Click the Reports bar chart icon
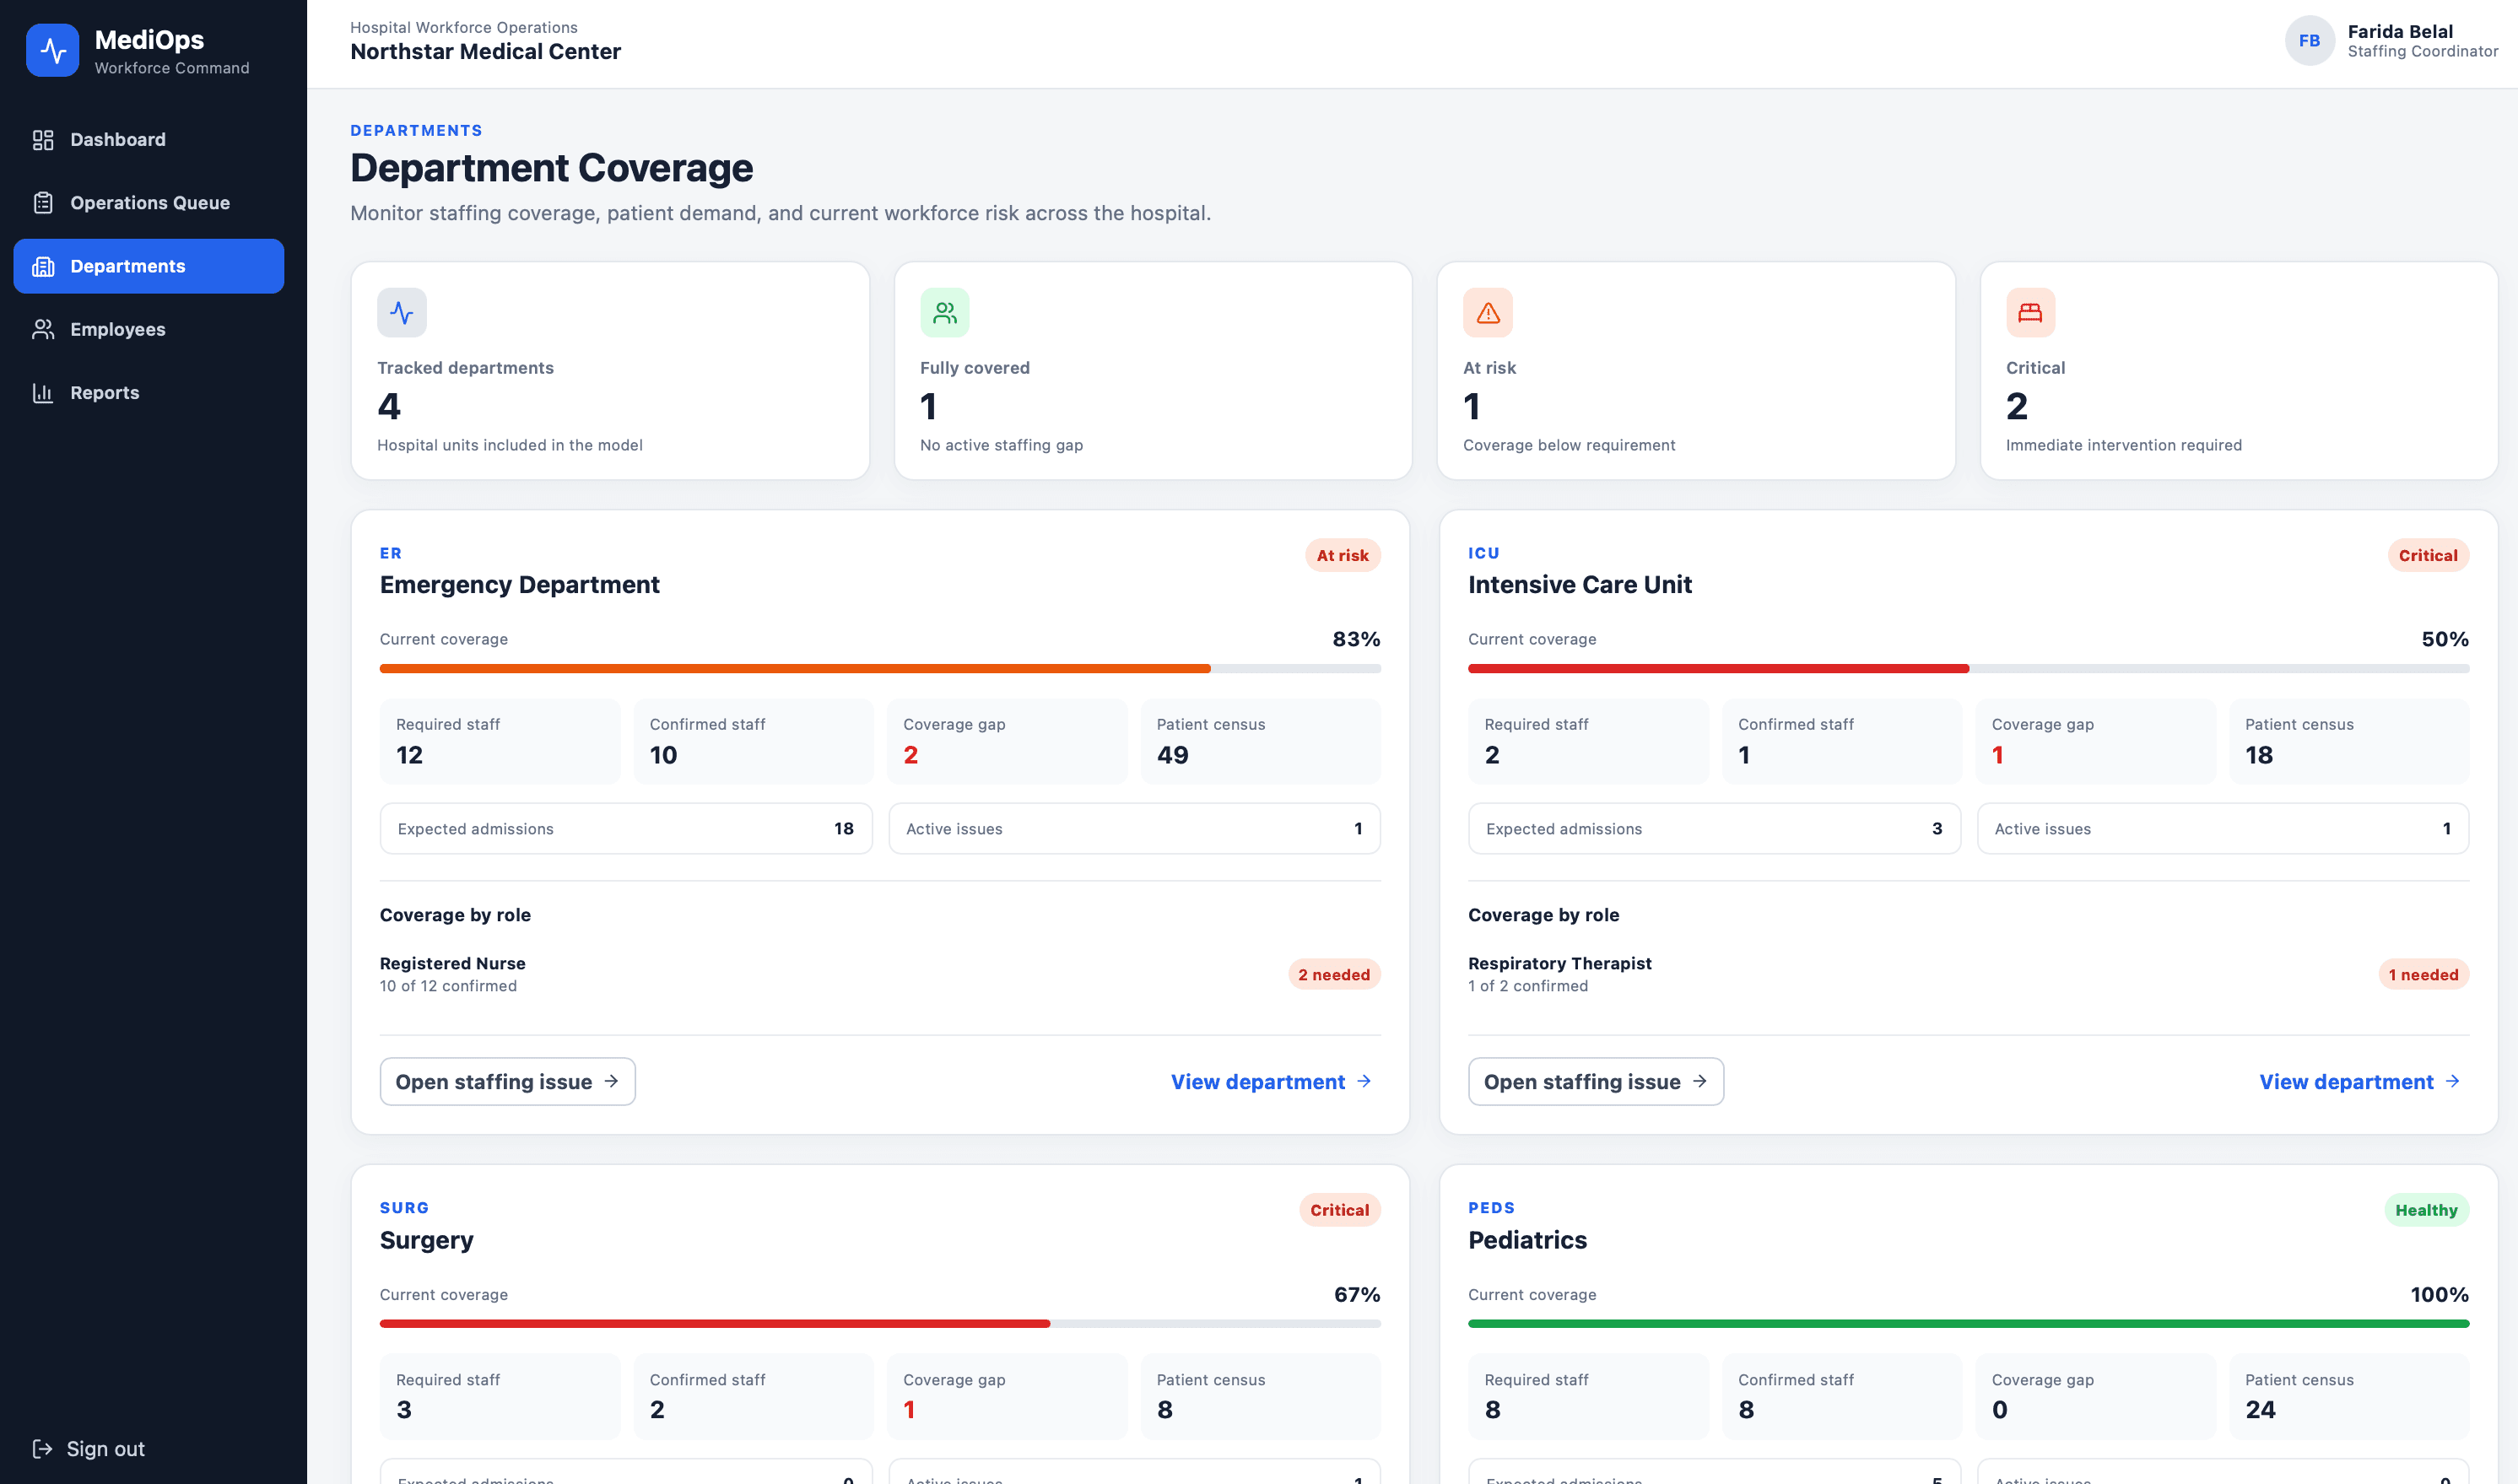The width and height of the screenshot is (2518, 1484). click(x=43, y=393)
